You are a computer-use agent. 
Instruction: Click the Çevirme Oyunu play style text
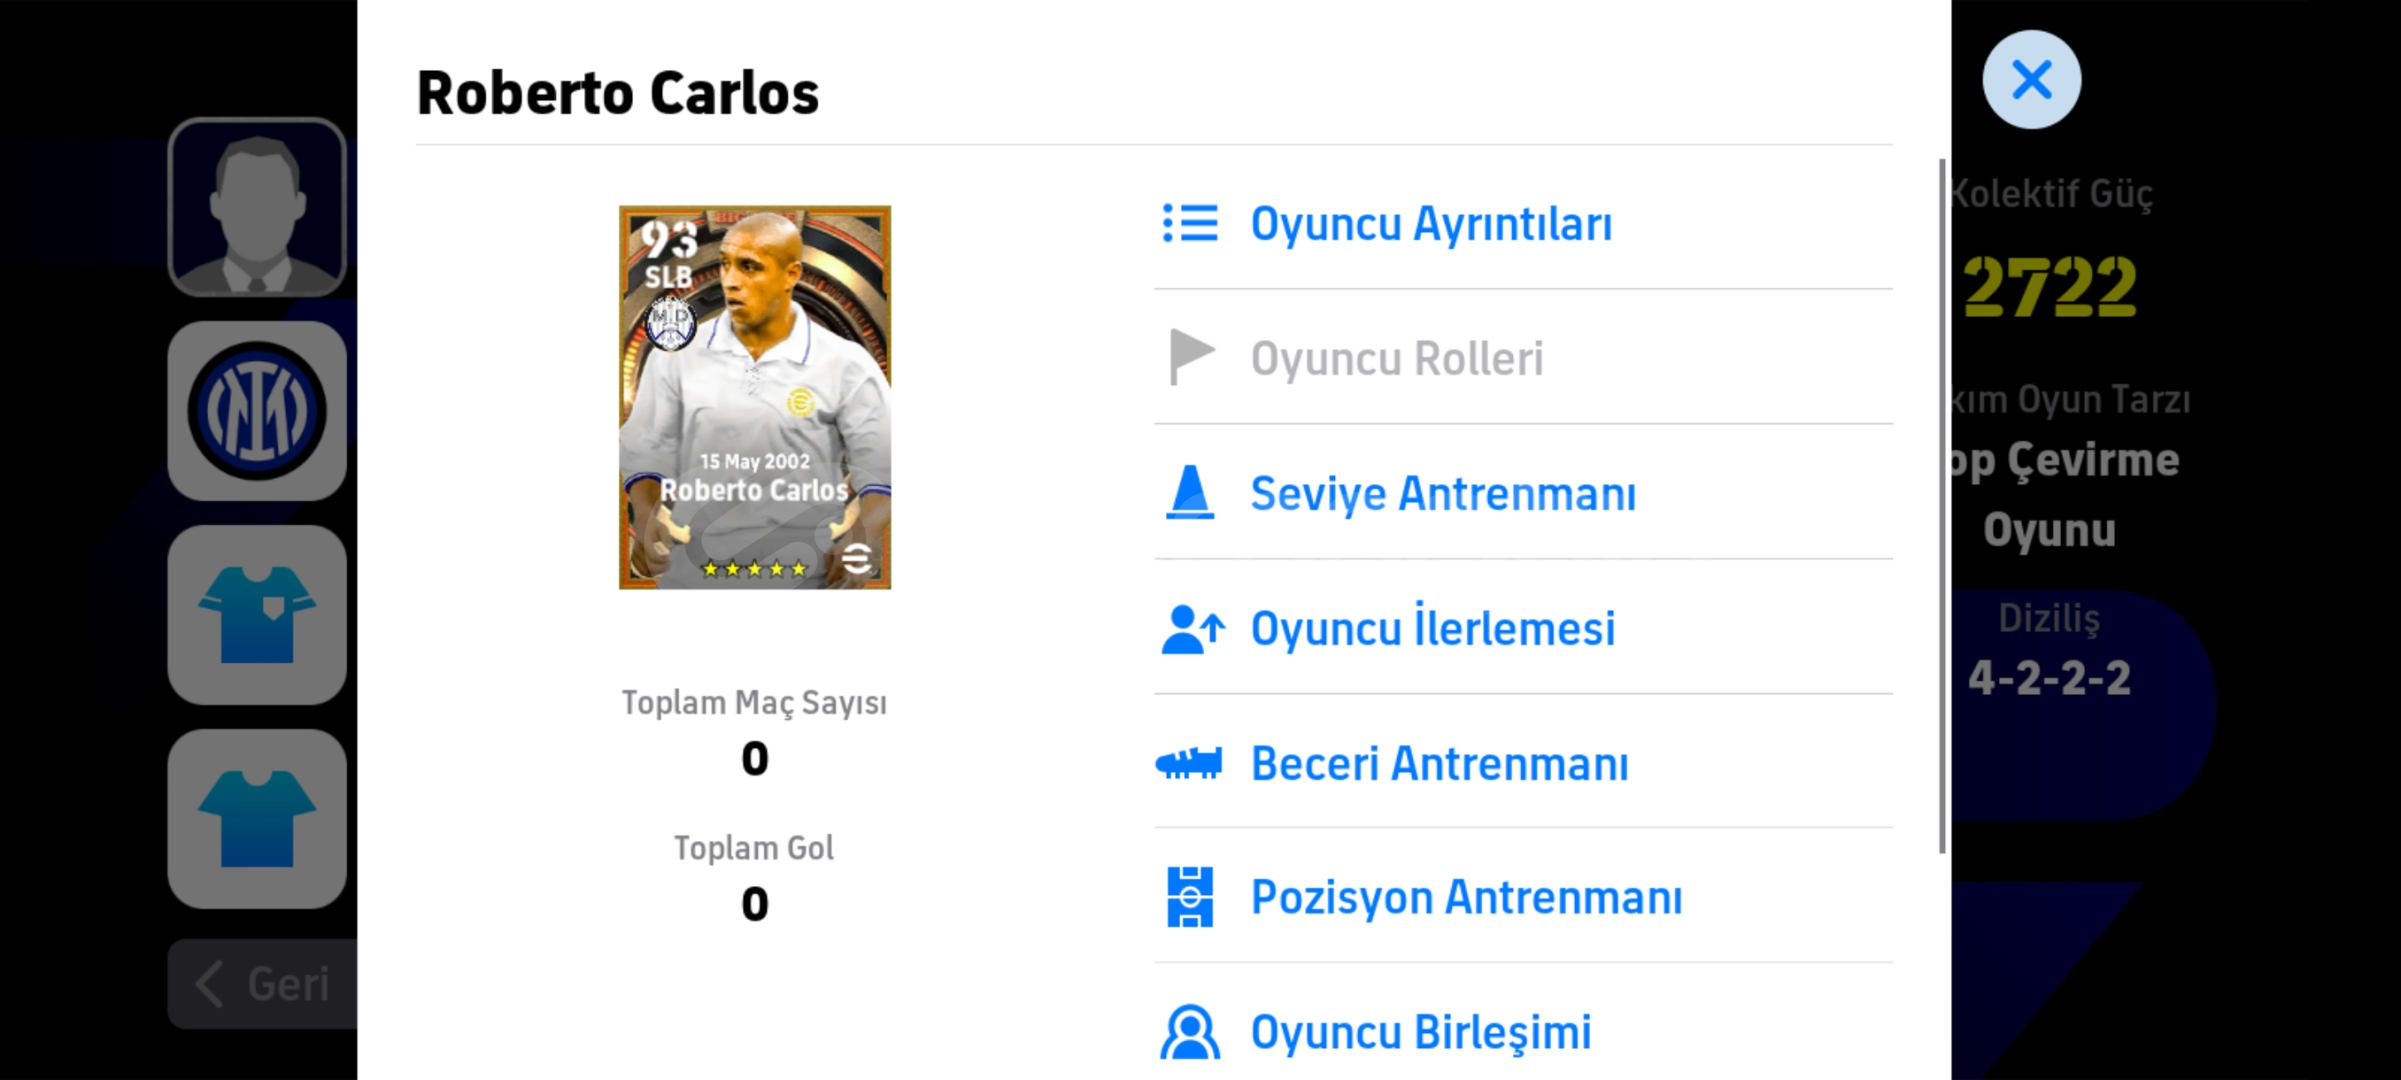[x=2065, y=494]
